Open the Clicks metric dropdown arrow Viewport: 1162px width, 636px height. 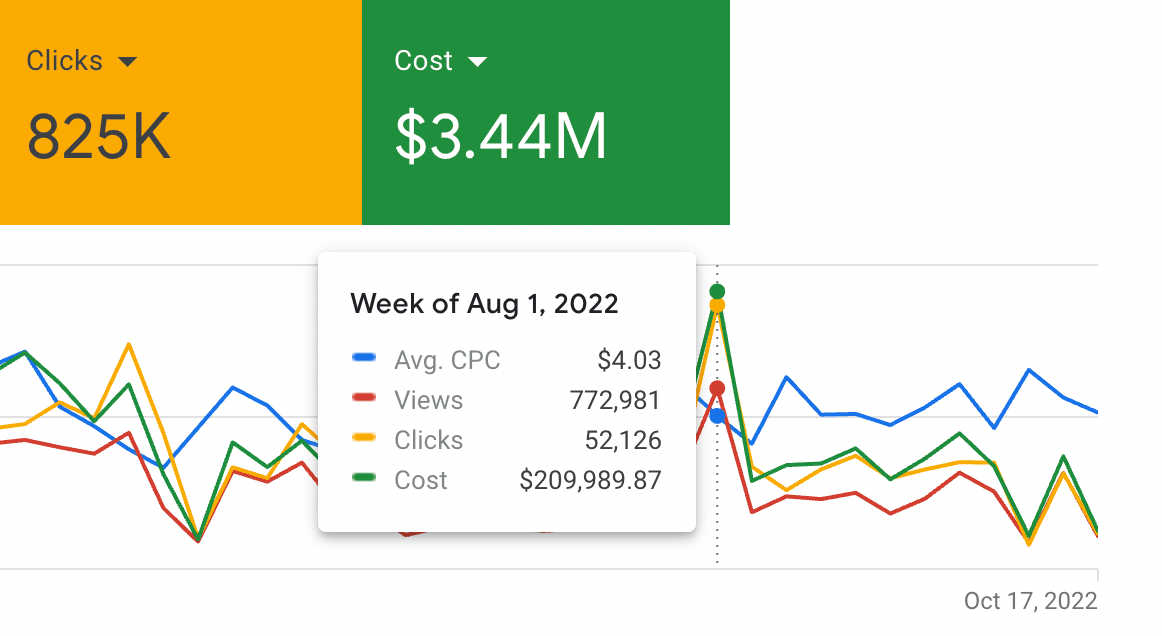[127, 62]
